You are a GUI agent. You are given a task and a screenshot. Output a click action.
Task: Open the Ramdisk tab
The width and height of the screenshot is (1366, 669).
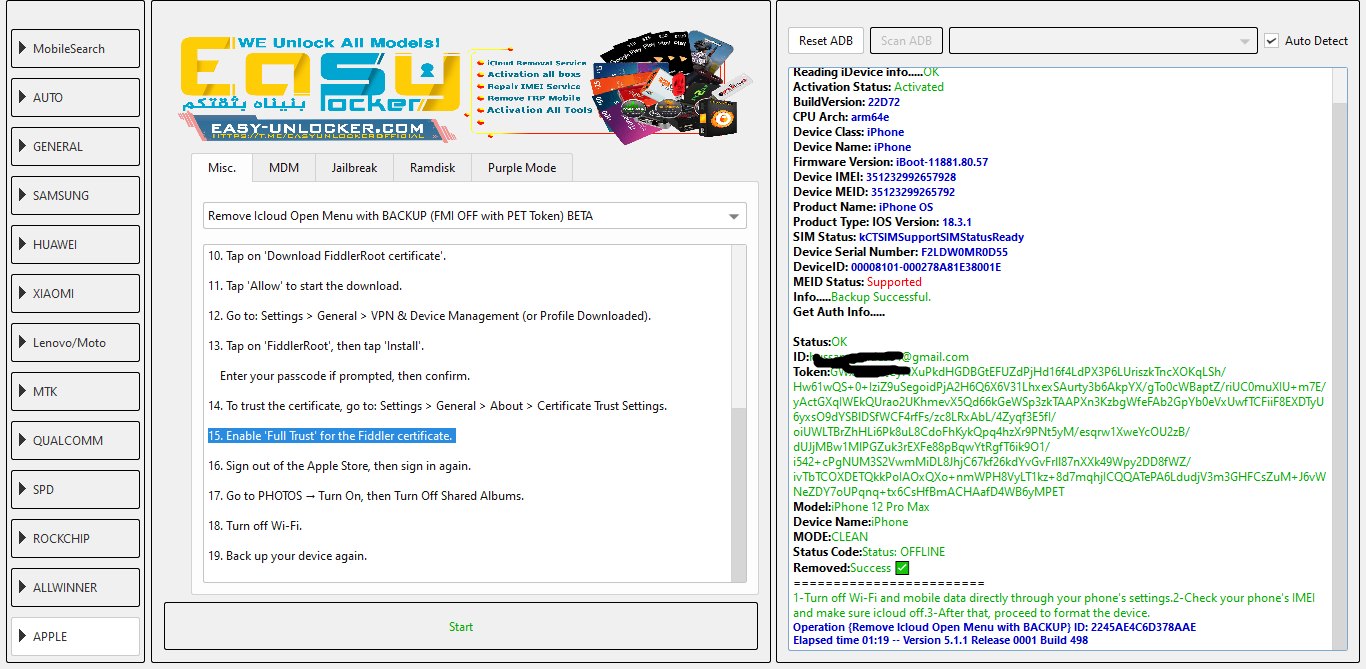433,168
